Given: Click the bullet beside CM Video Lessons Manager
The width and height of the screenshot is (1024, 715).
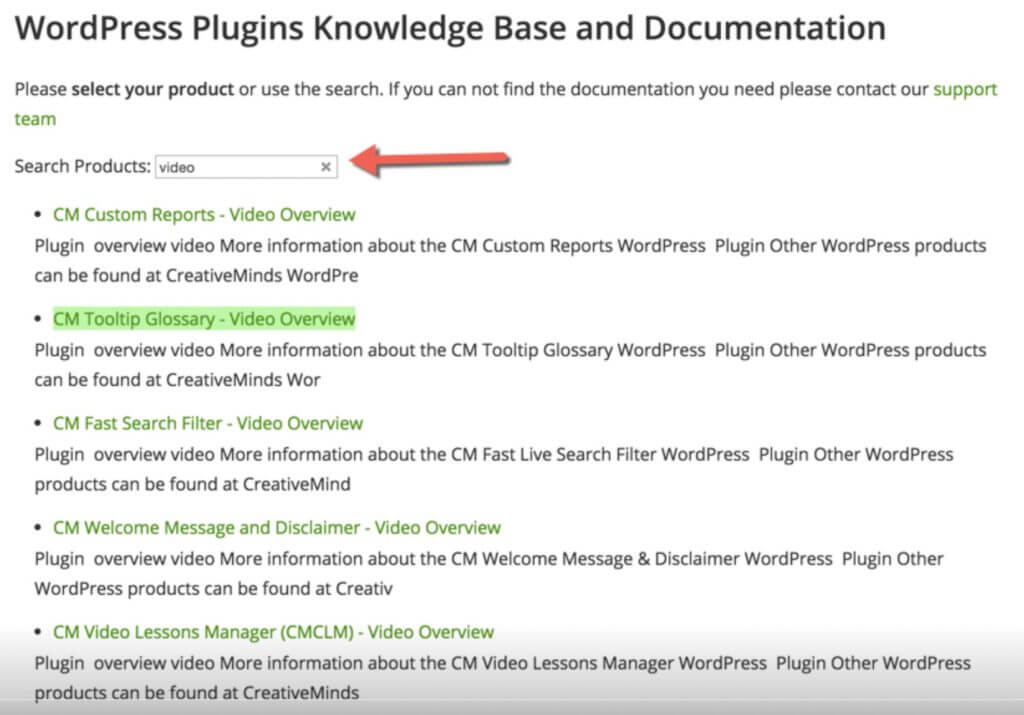Looking at the screenshot, I should tap(38, 632).
